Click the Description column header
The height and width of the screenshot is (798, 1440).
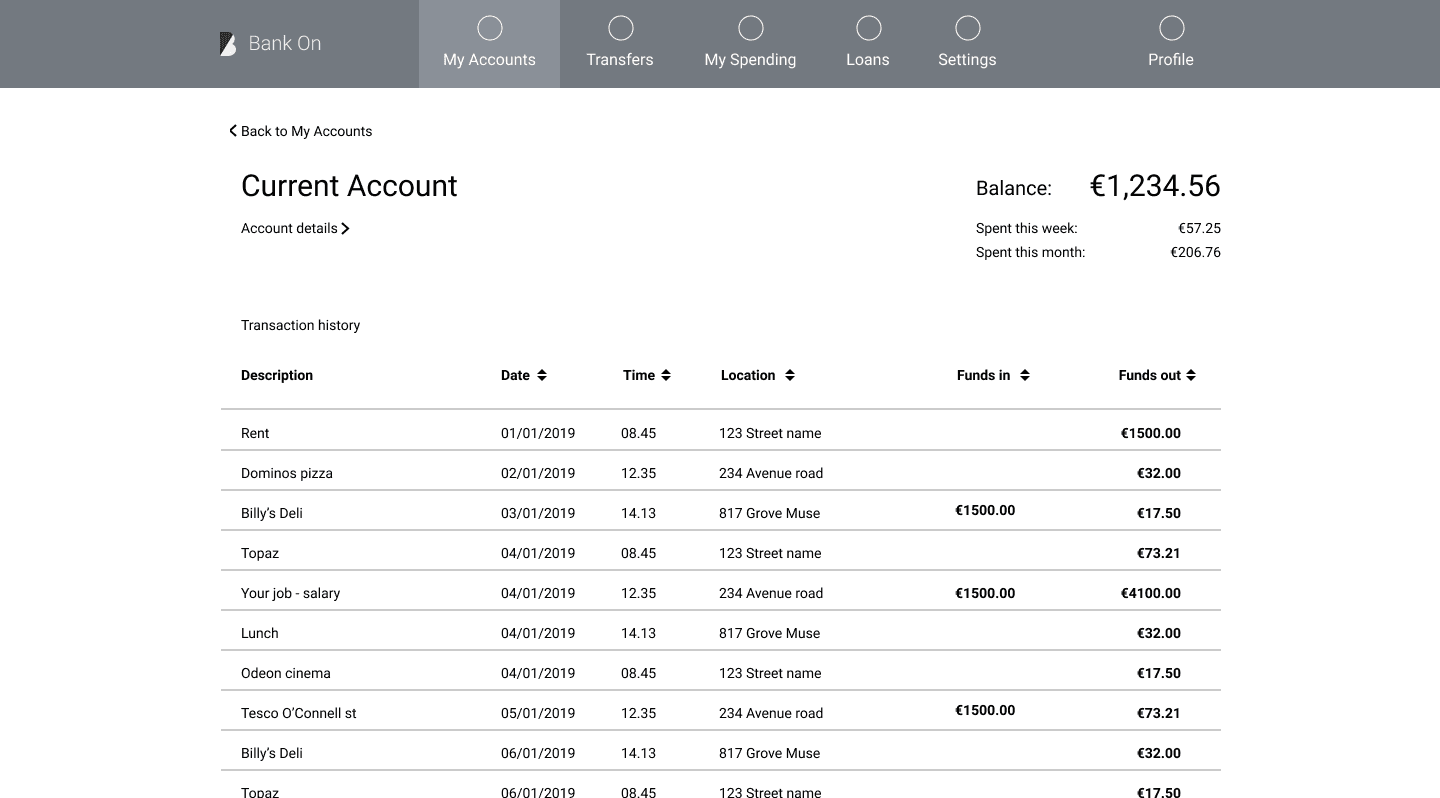pyautogui.click(x=277, y=375)
